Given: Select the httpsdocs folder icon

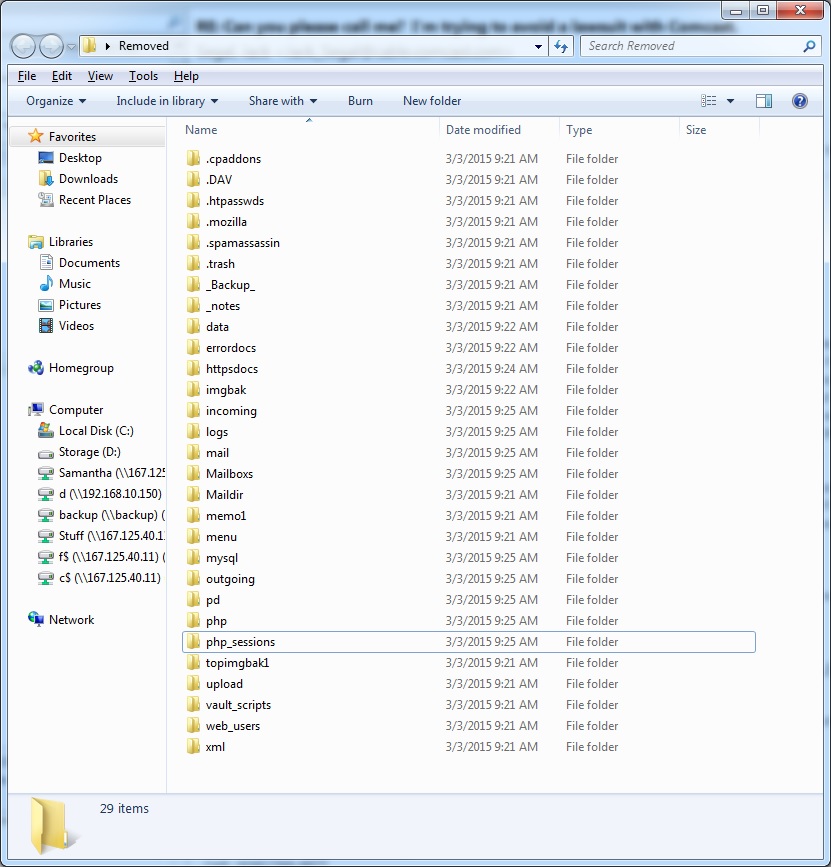Looking at the screenshot, I should [x=193, y=369].
